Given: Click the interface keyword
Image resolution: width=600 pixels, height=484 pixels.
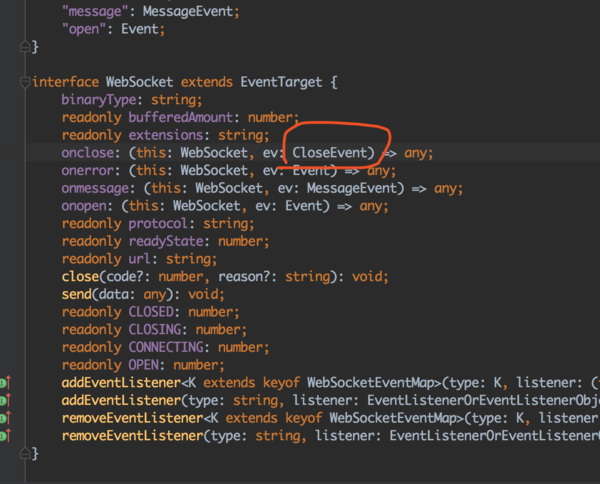Looking at the screenshot, I should 65,82.
